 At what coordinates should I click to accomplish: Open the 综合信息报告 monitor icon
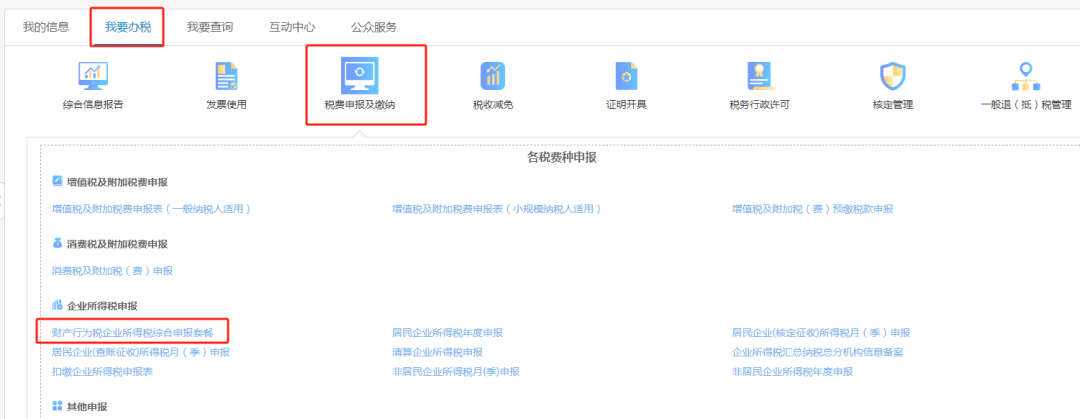click(93, 76)
